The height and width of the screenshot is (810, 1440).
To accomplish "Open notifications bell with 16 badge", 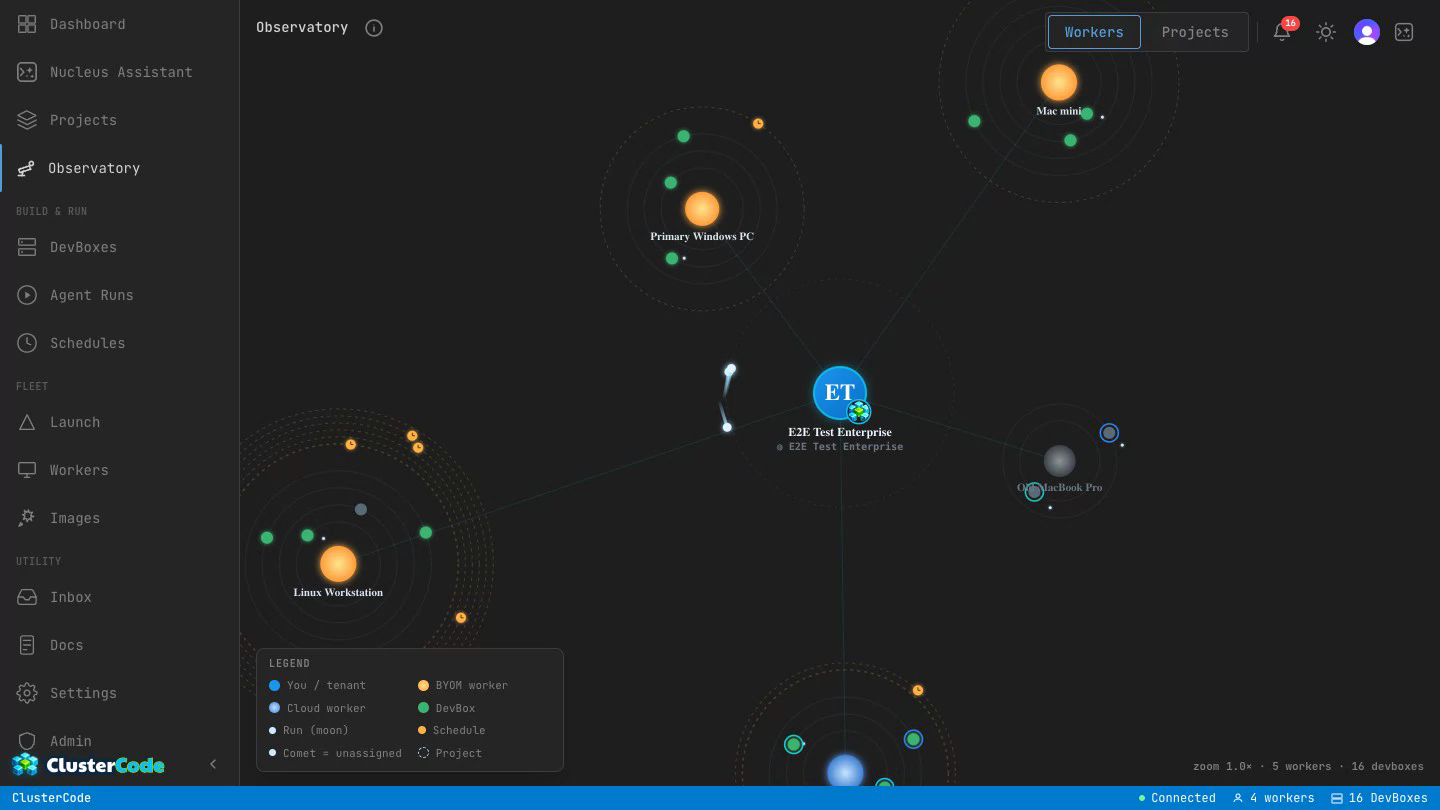I will [x=1283, y=31].
